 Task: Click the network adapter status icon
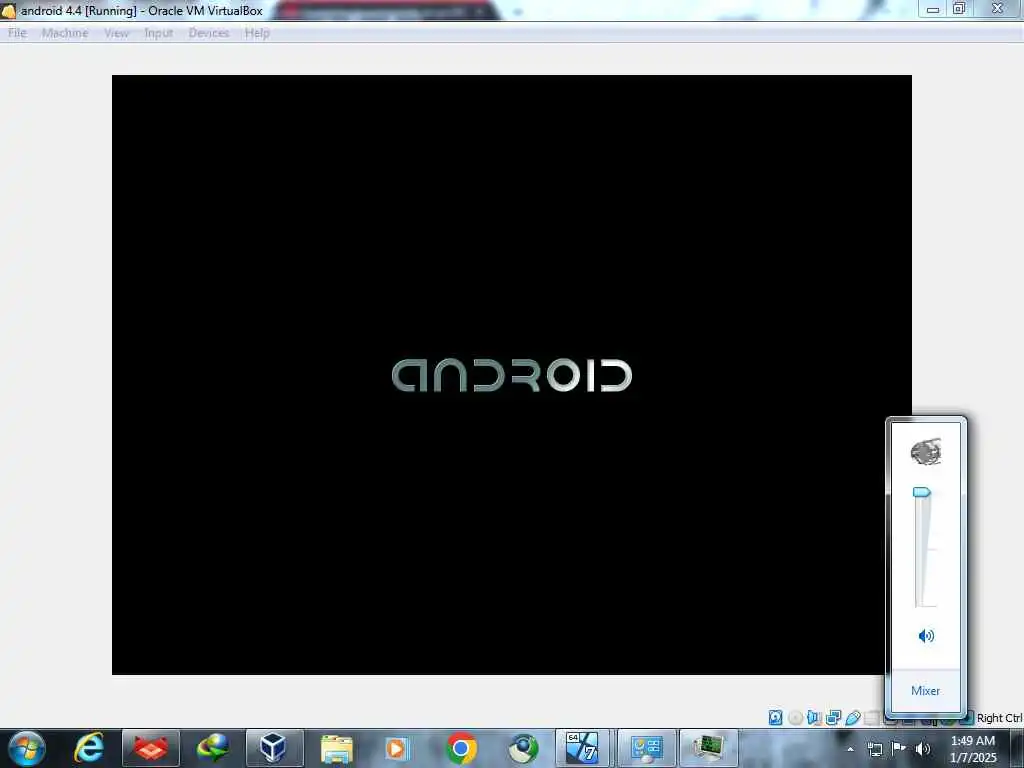click(833, 718)
